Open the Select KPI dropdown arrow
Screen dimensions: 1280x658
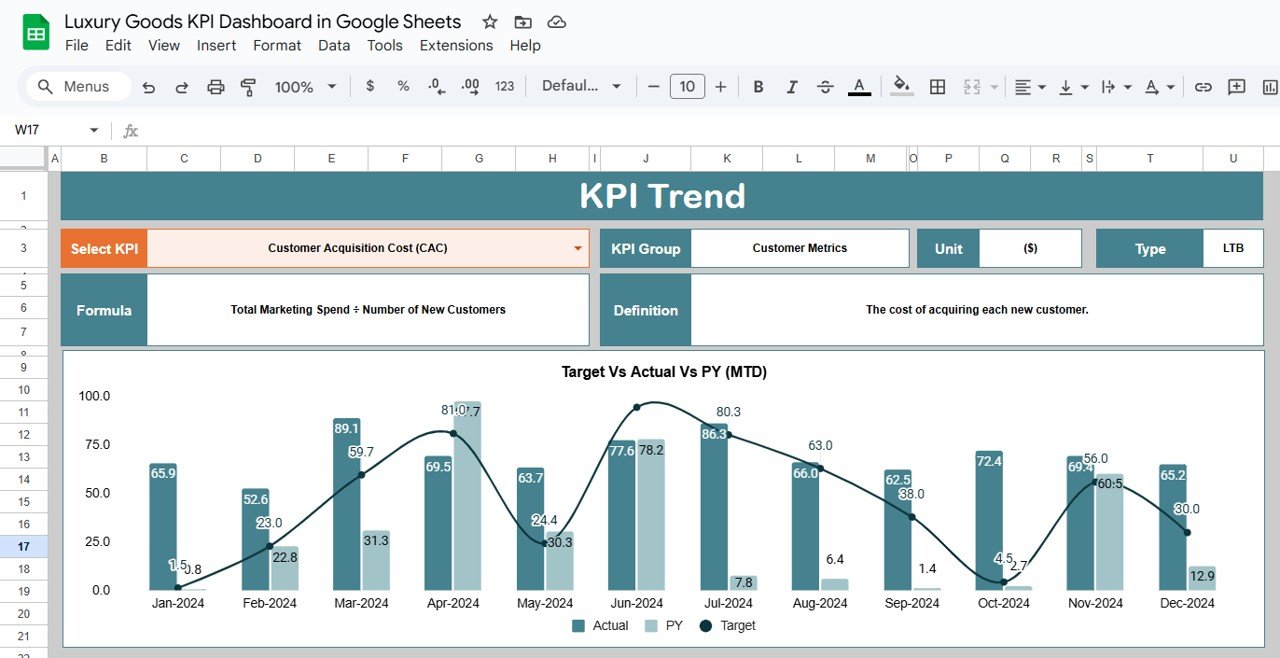(x=578, y=248)
